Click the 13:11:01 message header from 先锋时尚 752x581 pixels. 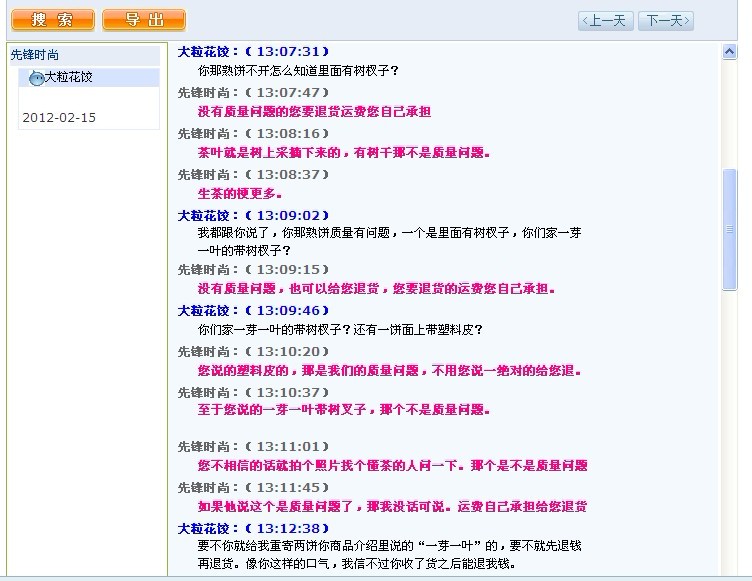pos(253,446)
